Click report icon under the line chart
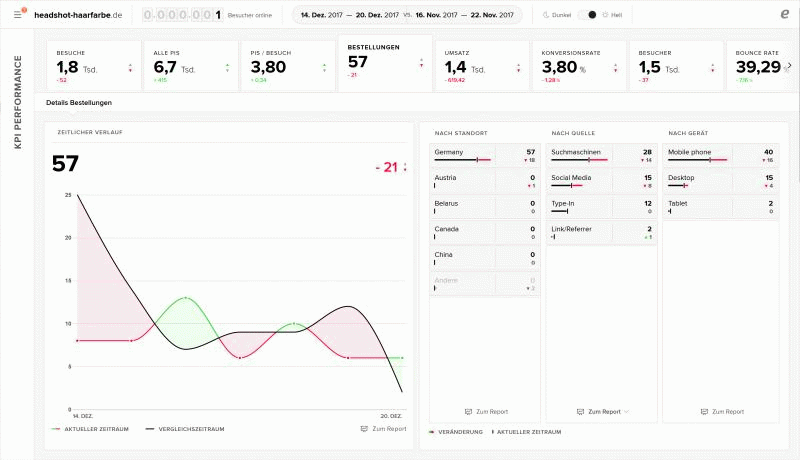The image size is (800, 460). tap(364, 428)
